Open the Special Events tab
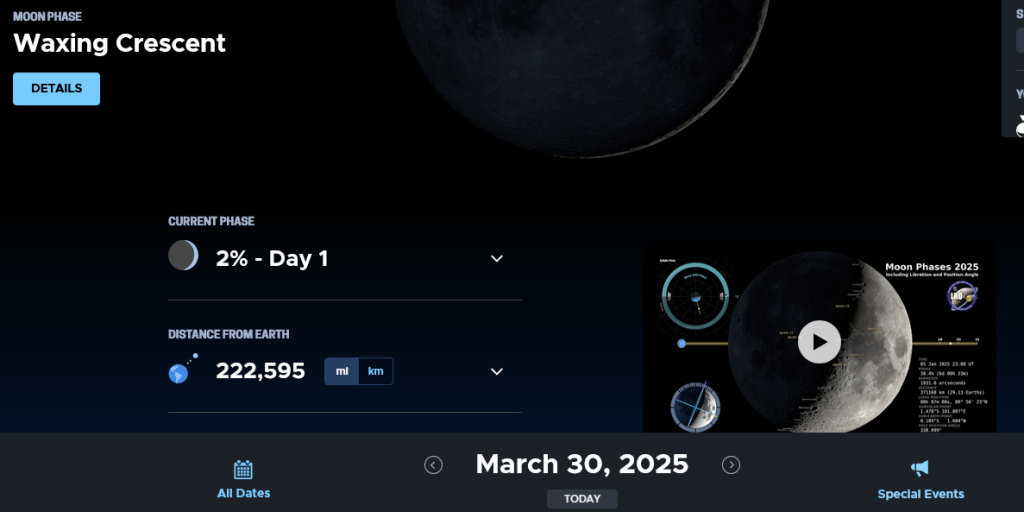The image size is (1024, 512). coord(920,494)
